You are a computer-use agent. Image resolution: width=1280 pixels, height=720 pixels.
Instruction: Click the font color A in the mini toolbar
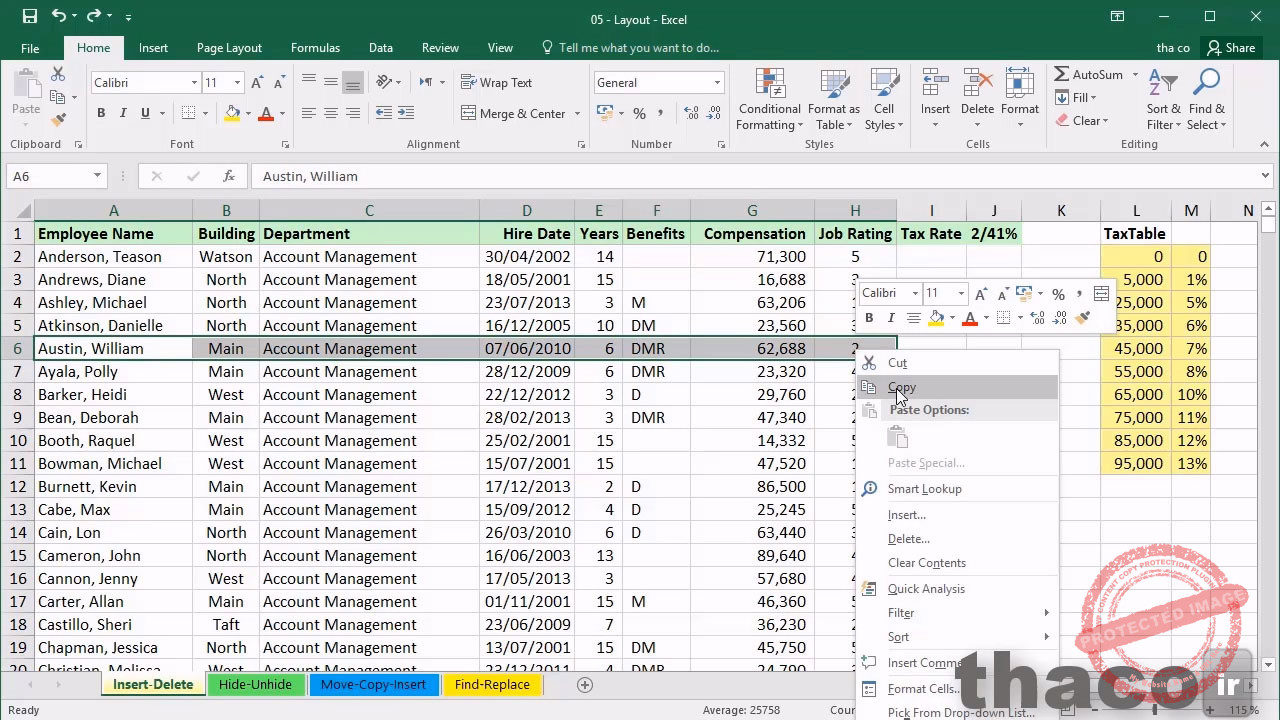click(x=969, y=318)
